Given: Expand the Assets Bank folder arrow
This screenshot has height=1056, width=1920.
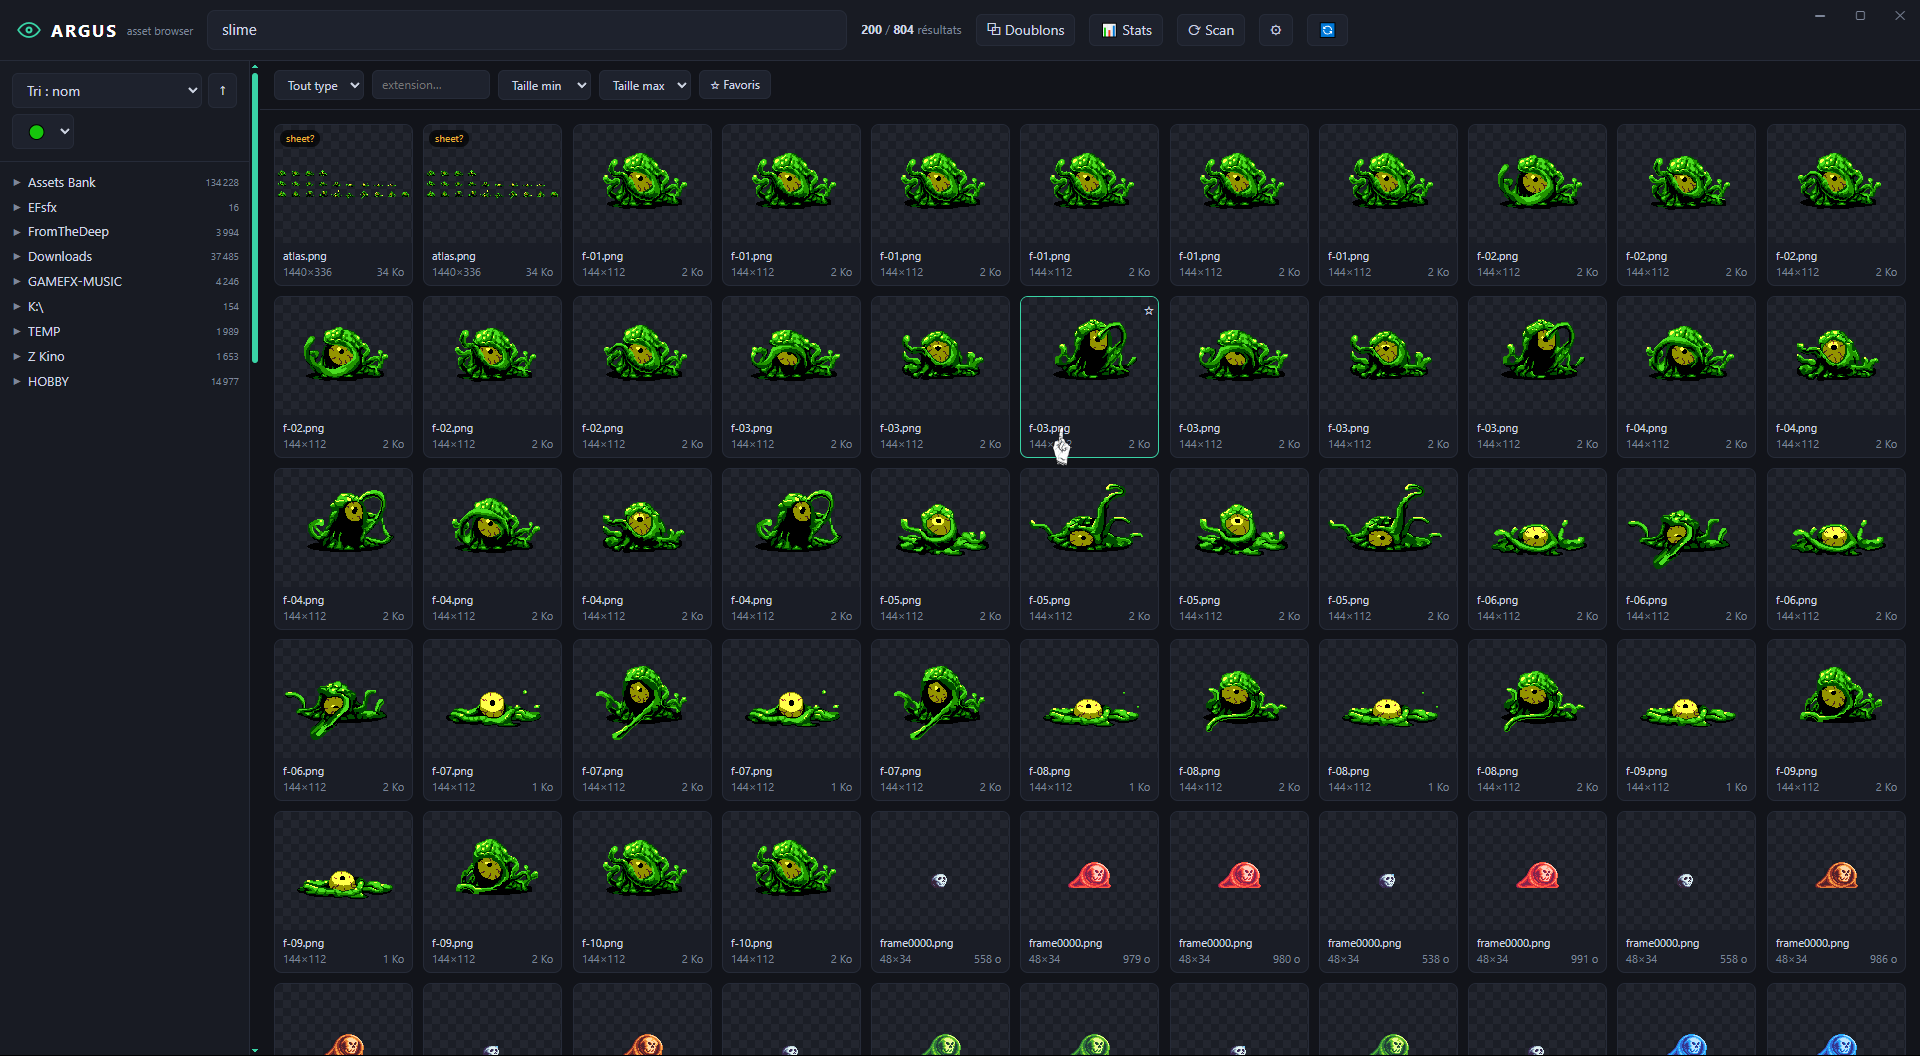Looking at the screenshot, I should click(17, 182).
